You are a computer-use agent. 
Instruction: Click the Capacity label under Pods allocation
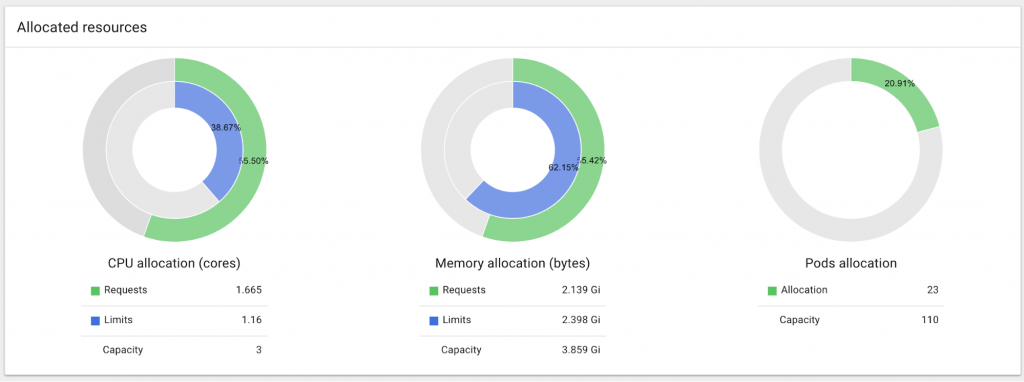pyautogui.click(x=799, y=320)
